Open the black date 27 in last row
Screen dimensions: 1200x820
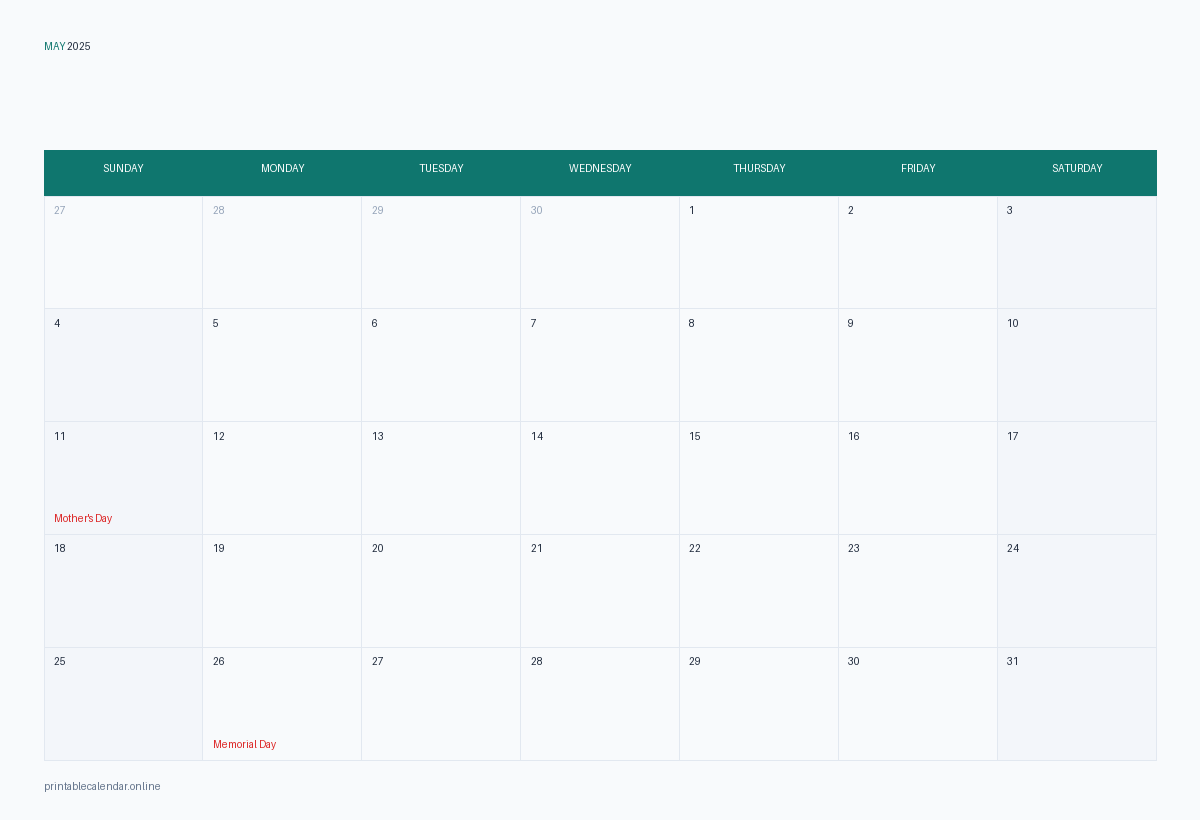pos(378,662)
